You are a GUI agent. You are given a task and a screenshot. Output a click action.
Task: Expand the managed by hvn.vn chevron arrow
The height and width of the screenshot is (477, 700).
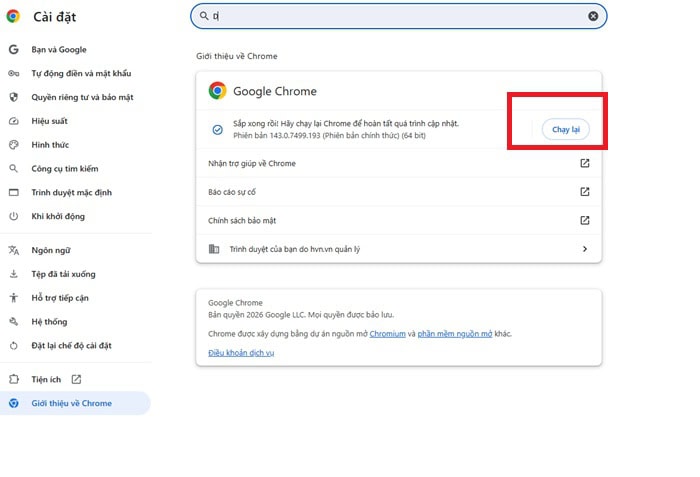pos(585,249)
